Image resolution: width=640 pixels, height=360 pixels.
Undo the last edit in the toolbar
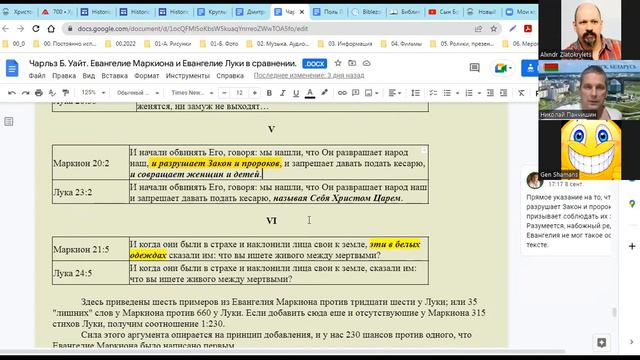12,93
